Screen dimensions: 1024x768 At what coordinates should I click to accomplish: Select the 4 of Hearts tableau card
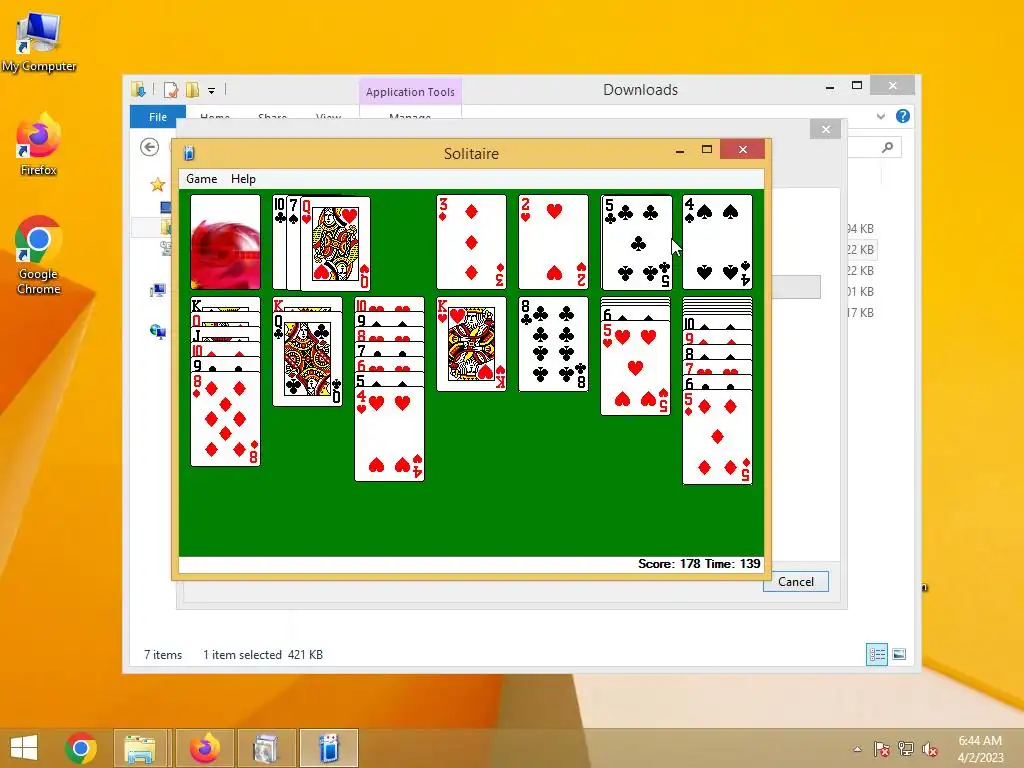click(x=389, y=434)
